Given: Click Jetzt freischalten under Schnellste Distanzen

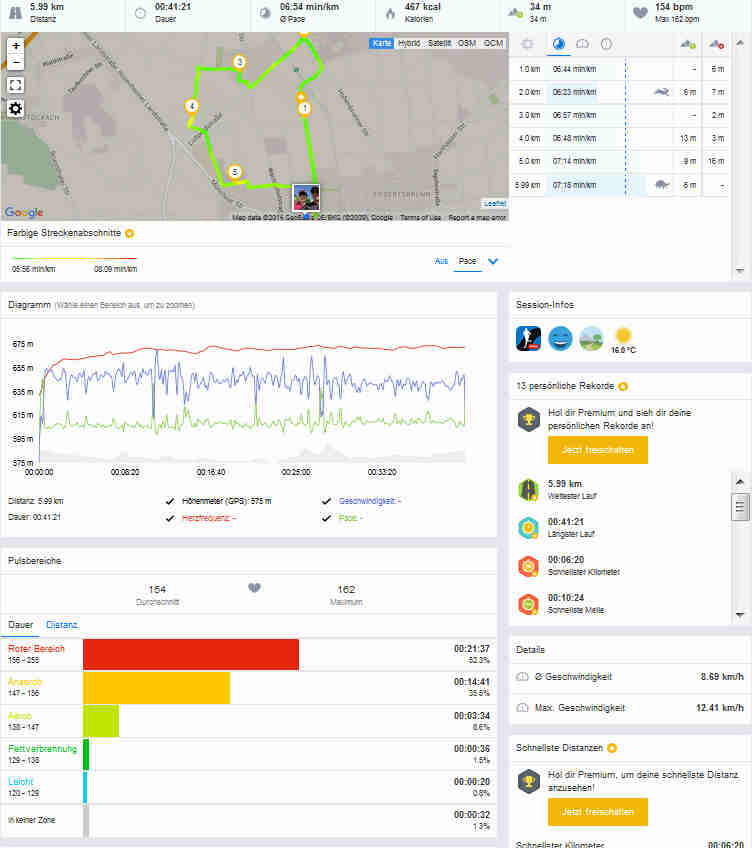Looking at the screenshot, I should [597, 811].
